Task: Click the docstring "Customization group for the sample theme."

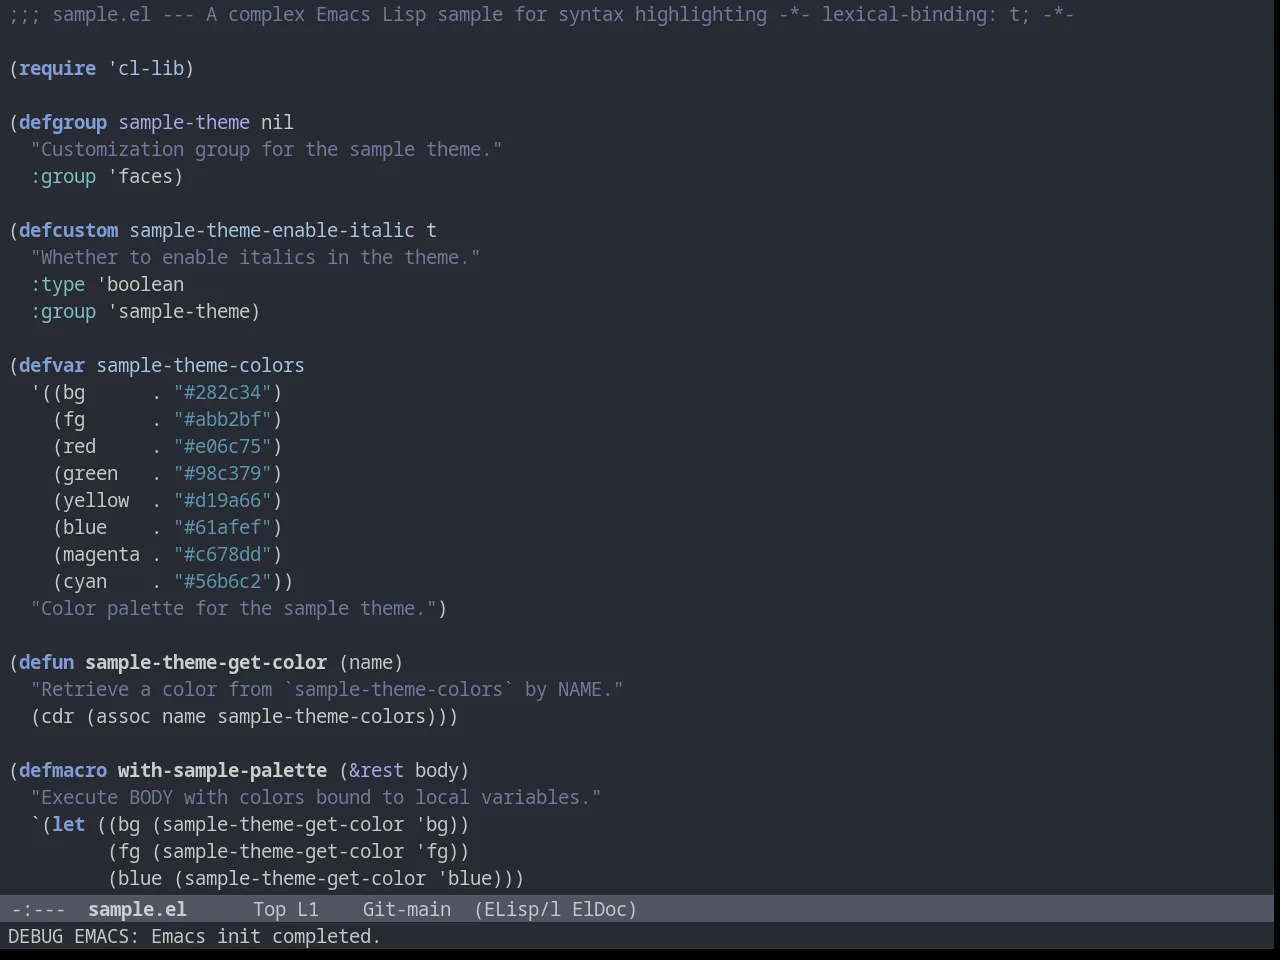Action: tap(266, 149)
